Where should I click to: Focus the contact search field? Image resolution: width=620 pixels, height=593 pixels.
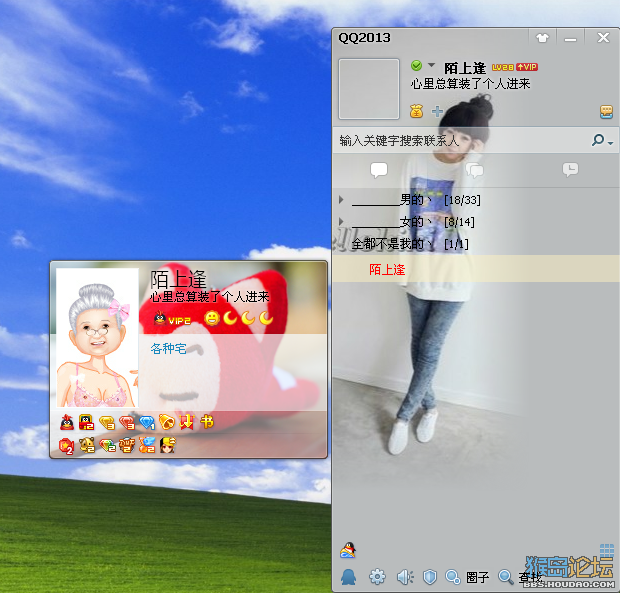(x=461, y=140)
